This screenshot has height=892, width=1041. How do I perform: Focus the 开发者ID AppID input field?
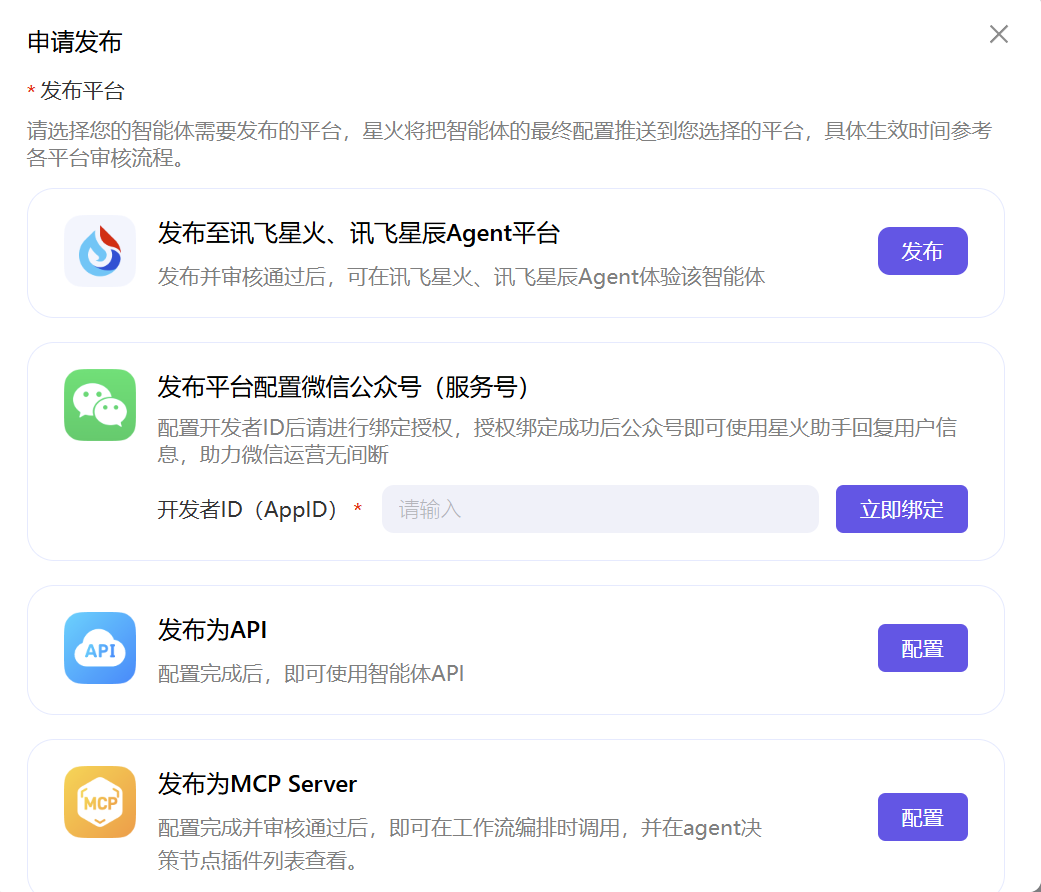pyautogui.click(x=600, y=509)
